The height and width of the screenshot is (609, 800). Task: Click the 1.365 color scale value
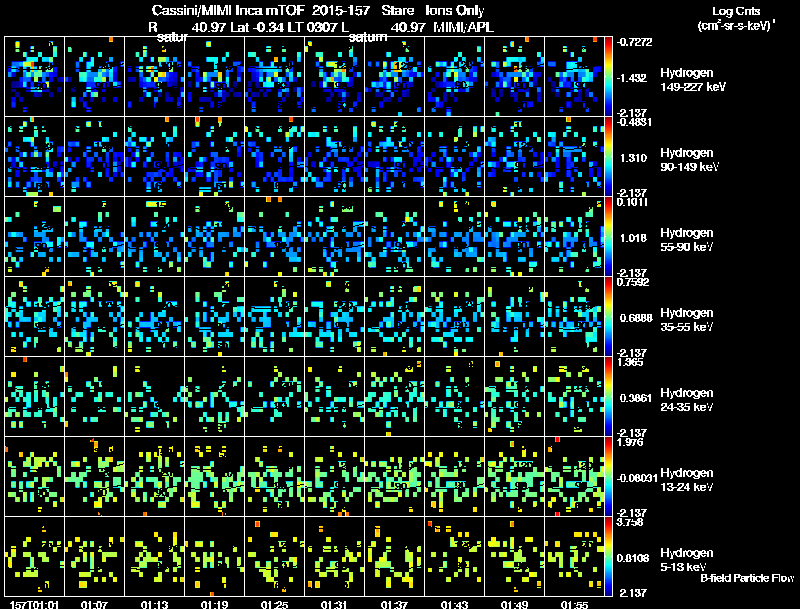pyautogui.click(x=630, y=362)
